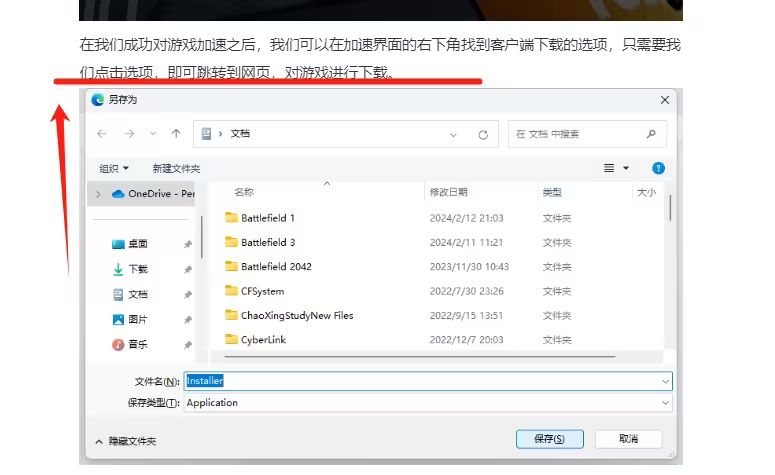Expand the address bar history dropdown

(453, 134)
